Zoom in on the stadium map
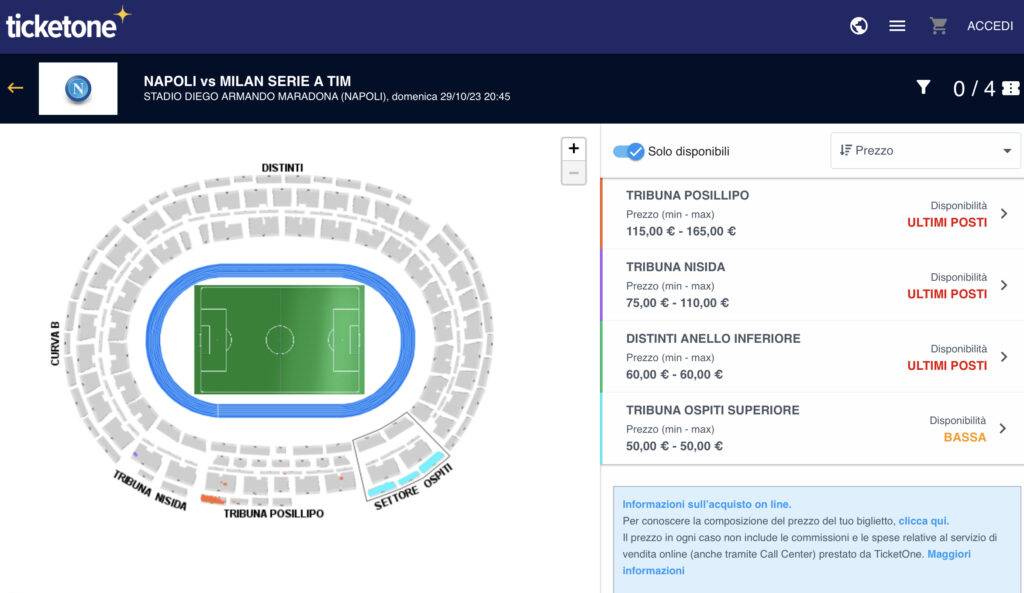1024x593 pixels. point(573,149)
